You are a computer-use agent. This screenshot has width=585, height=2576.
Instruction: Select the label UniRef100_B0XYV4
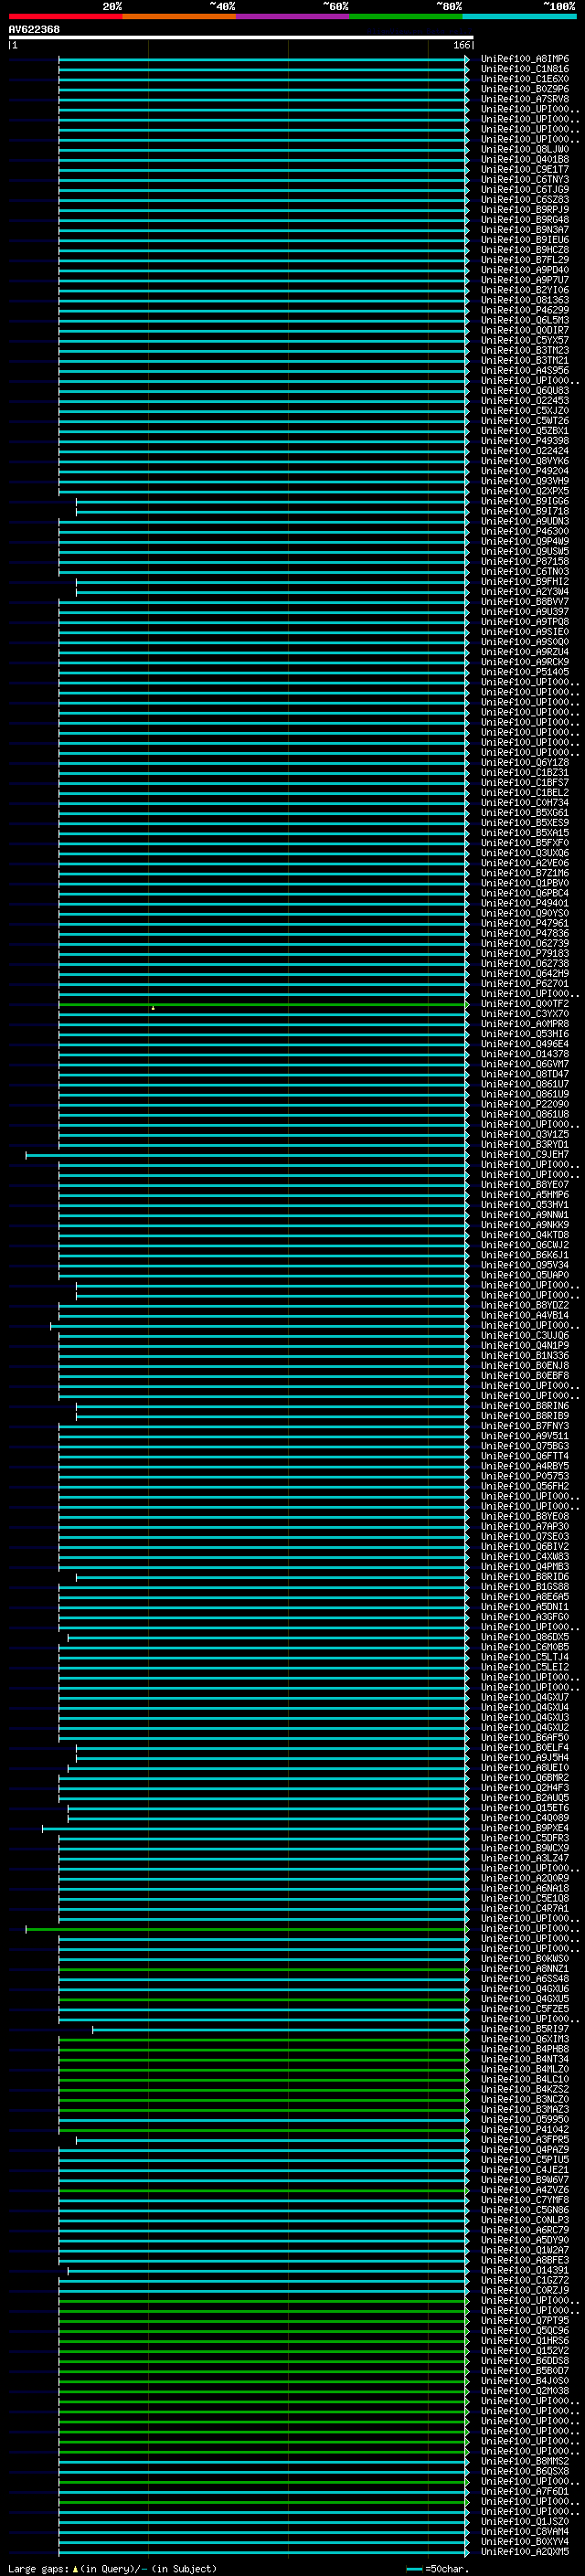coord(524,2541)
